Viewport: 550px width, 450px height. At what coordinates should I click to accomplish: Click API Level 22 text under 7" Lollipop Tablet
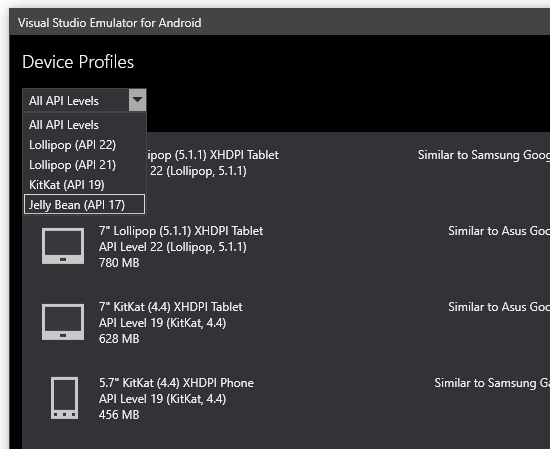tap(173, 247)
